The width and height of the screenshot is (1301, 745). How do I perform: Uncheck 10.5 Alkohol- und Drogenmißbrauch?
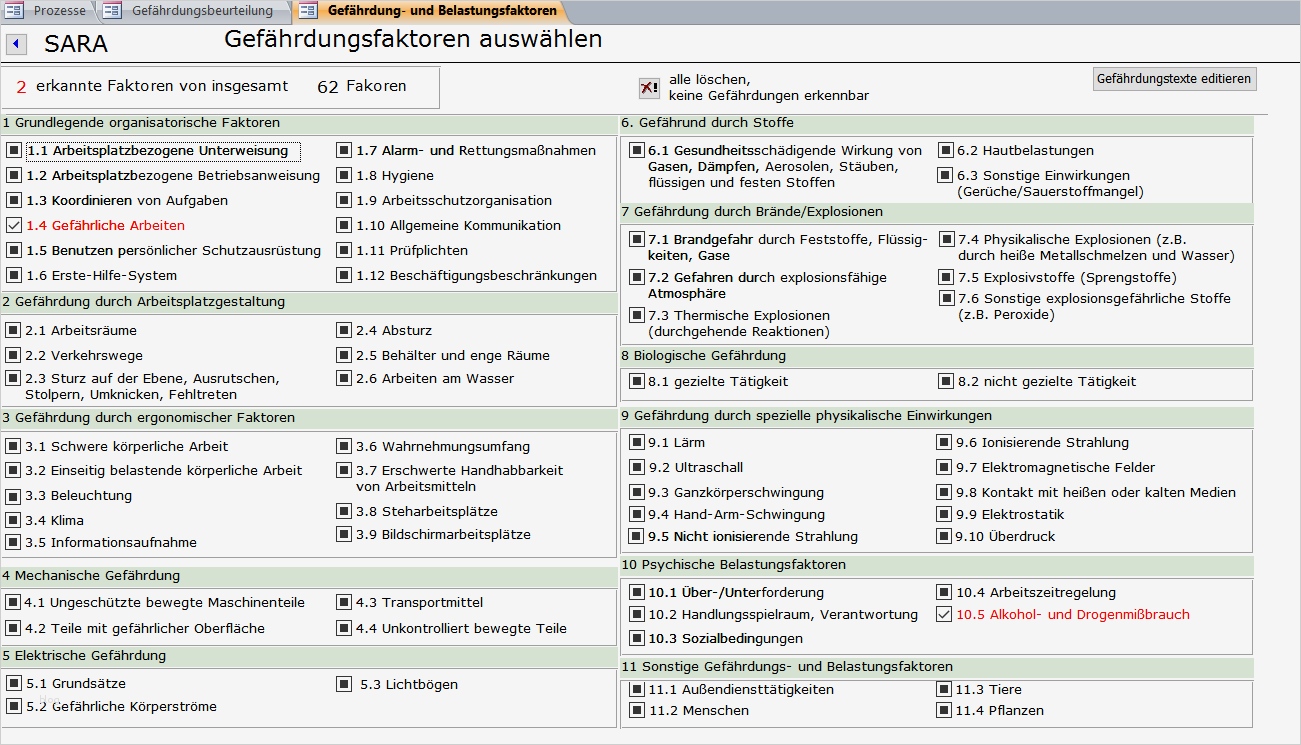[942, 614]
